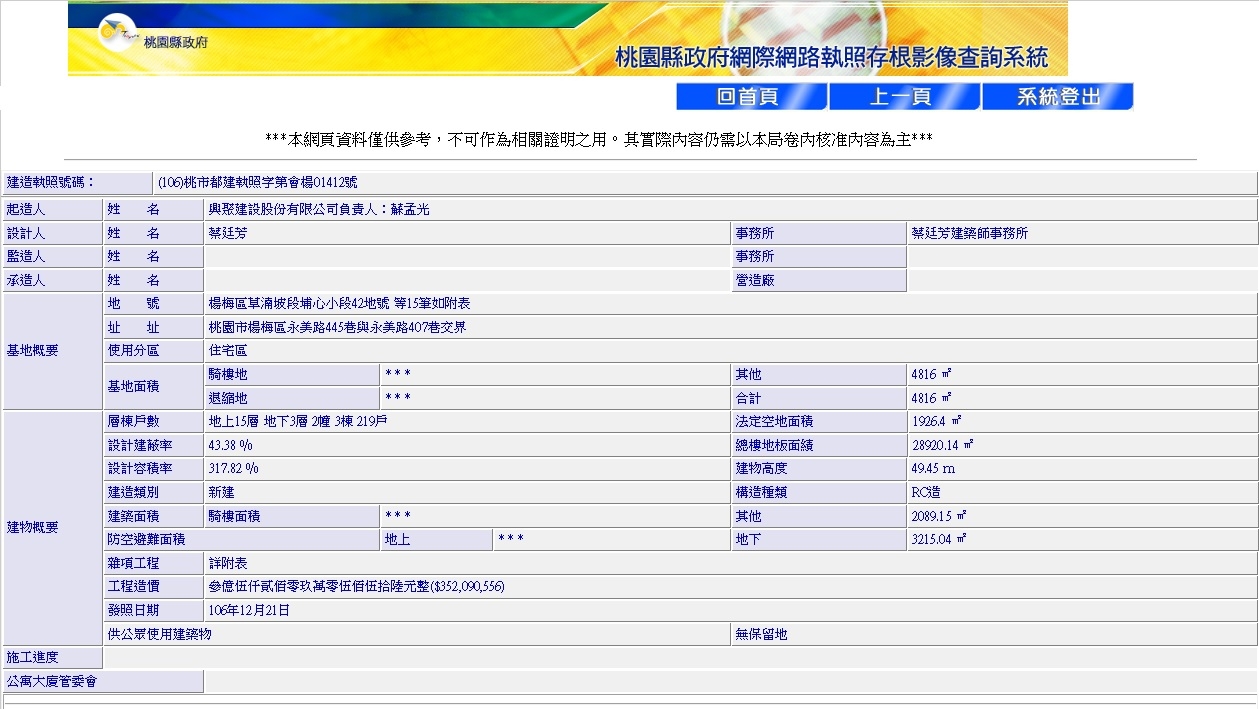Select designer name 蔡廷芳 cell
Screen dimensions: 1259x709
pos(467,233)
